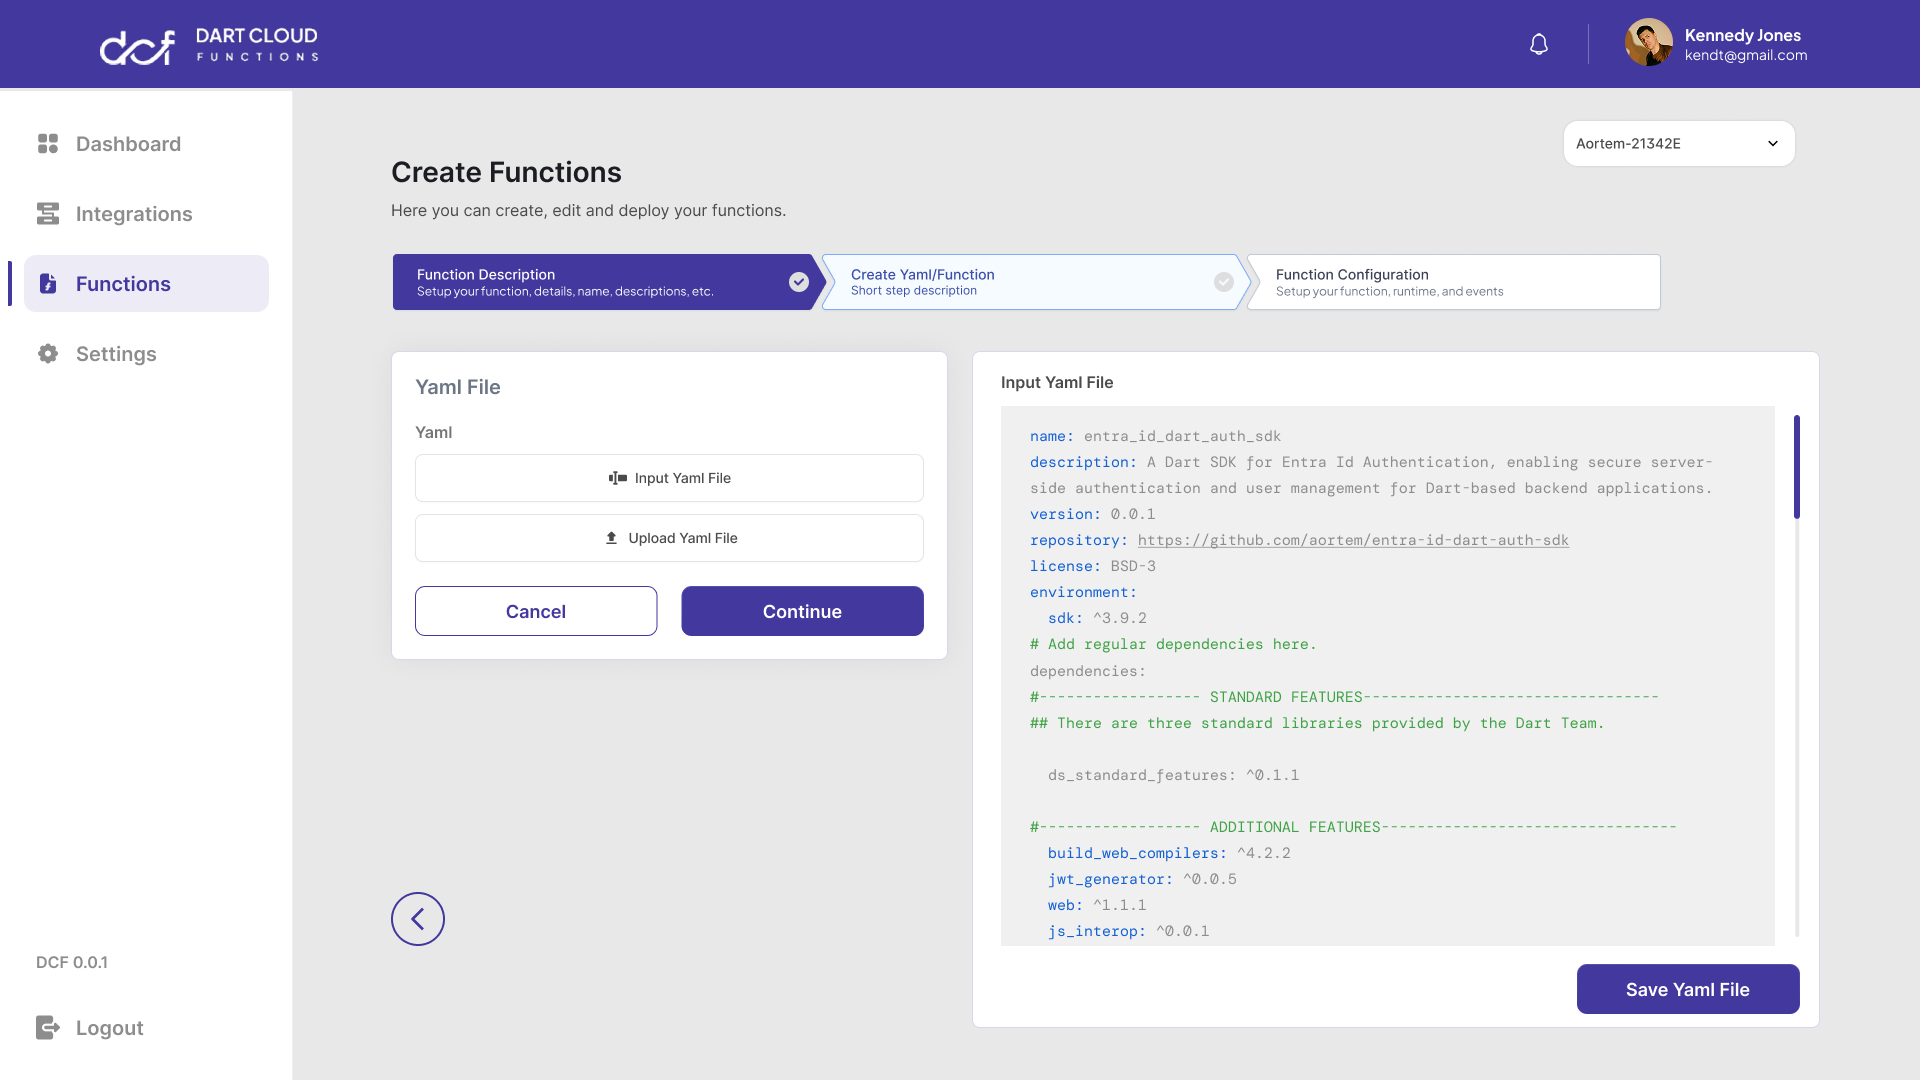
Task: Click the Dart Cloud Functions logo
Action: point(209,45)
